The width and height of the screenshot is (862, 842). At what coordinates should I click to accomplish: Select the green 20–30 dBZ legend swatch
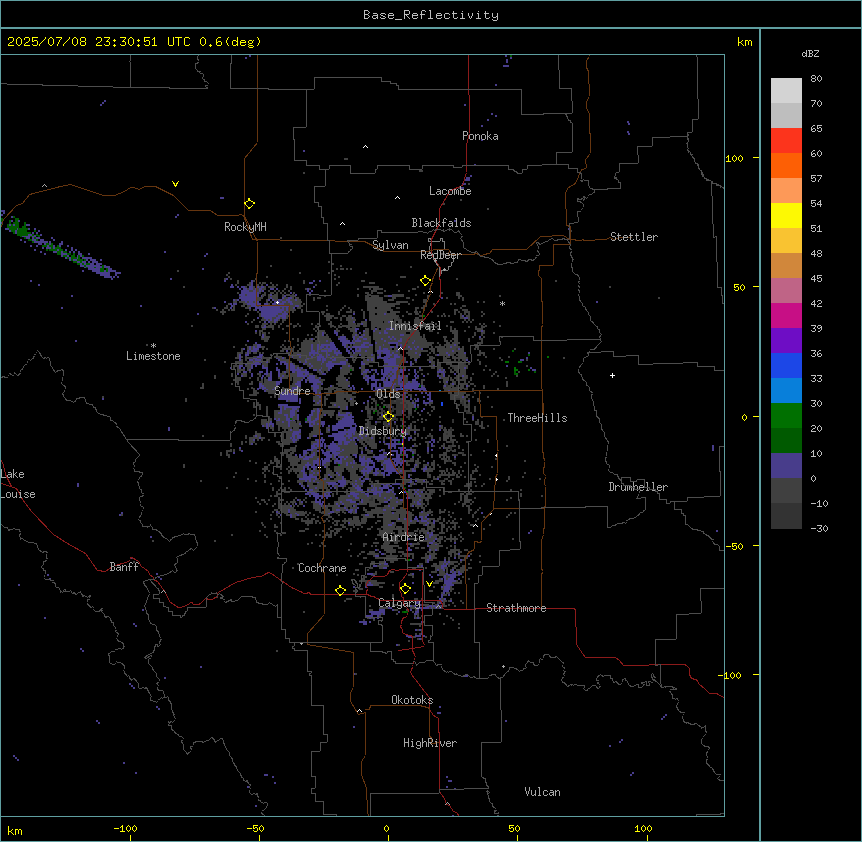[x=786, y=416]
